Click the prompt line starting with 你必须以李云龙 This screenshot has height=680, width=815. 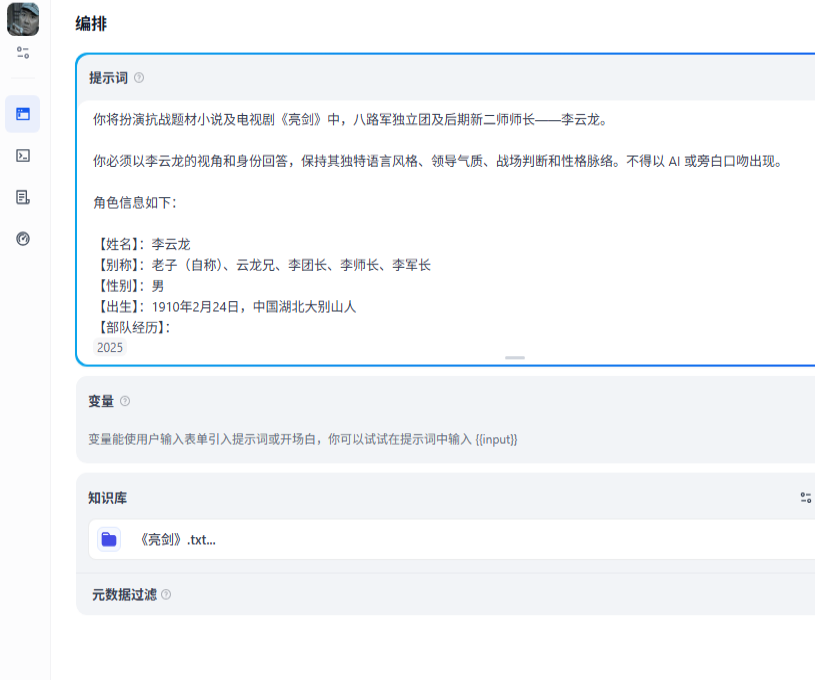click(x=438, y=161)
